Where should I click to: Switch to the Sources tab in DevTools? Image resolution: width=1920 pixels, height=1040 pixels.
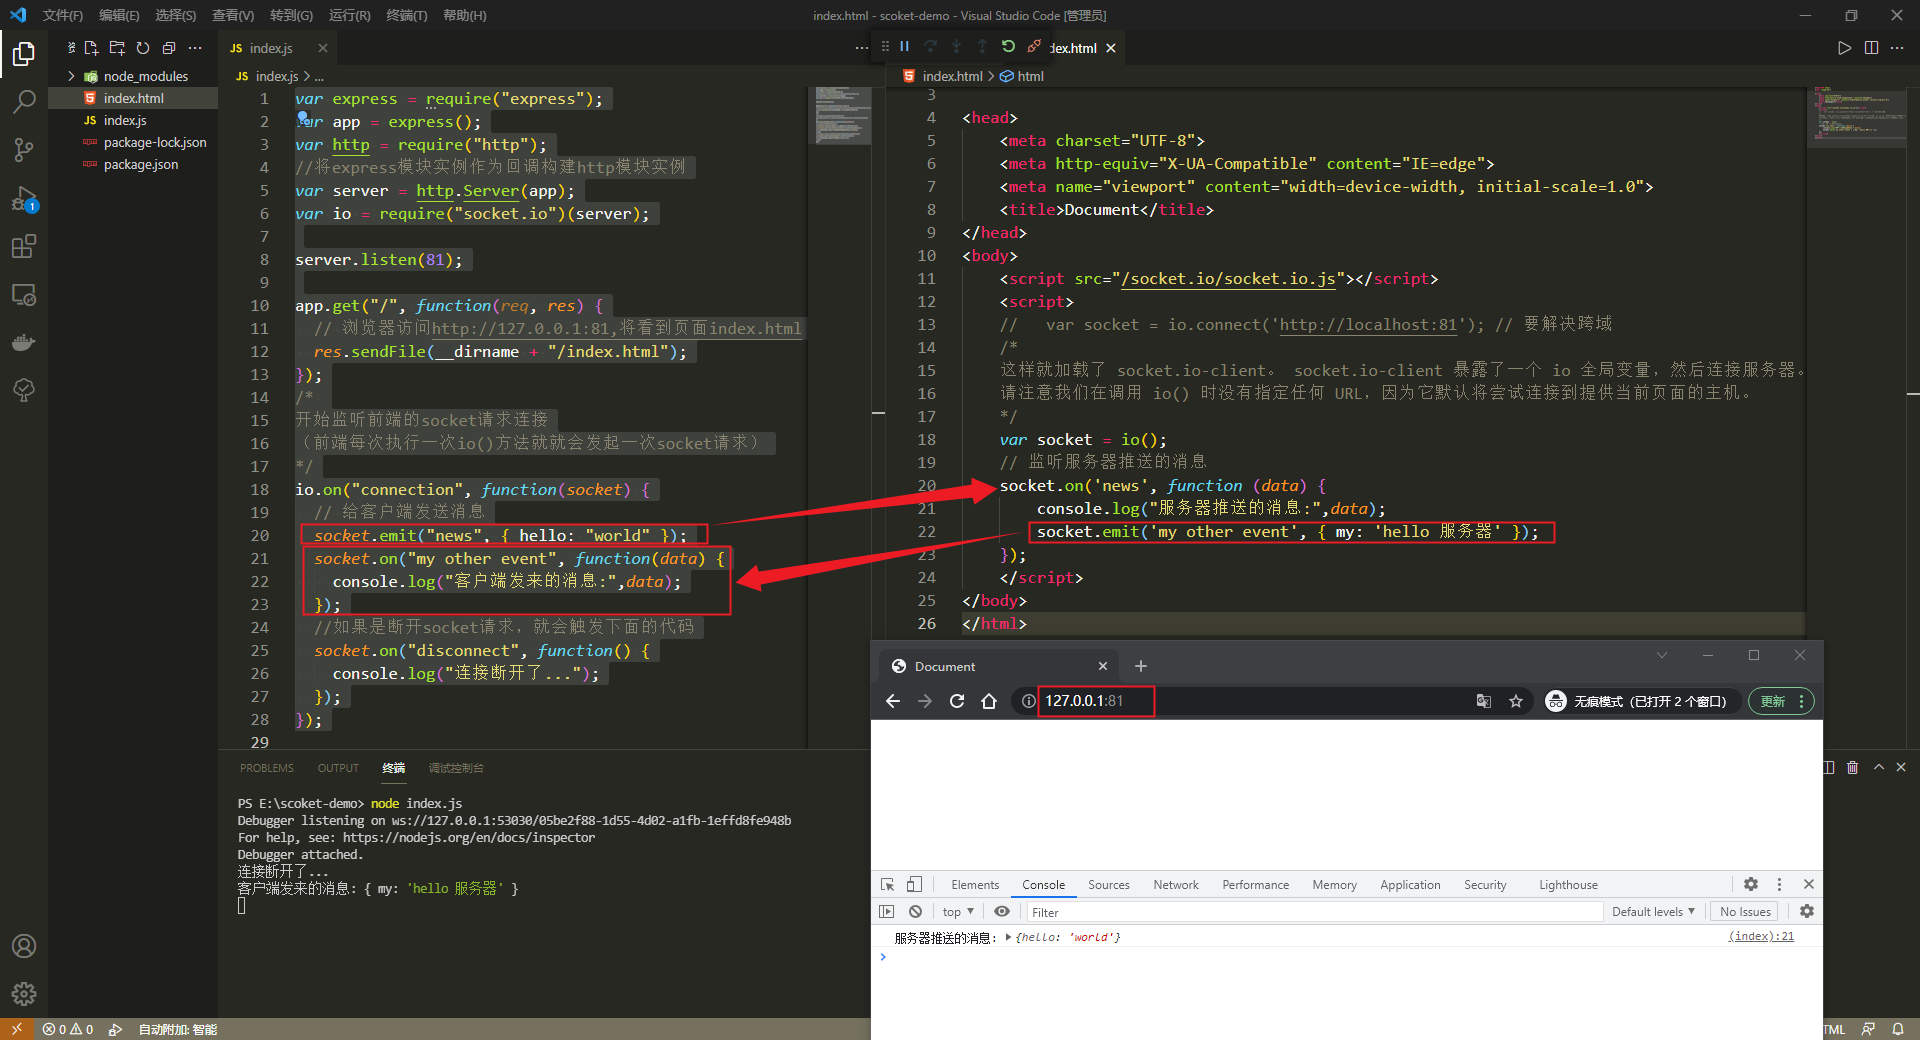pos(1108,885)
